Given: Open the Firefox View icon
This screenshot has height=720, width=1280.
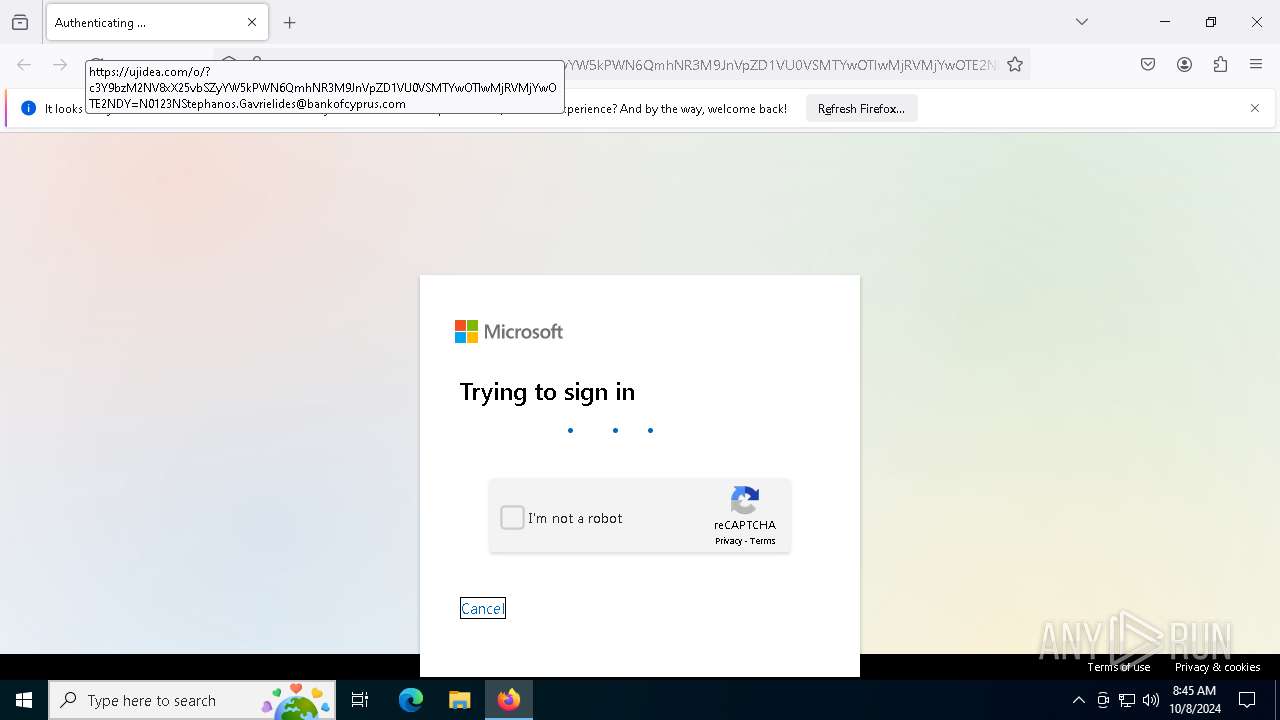Looking at the screenshot, I should pos(20,22).
